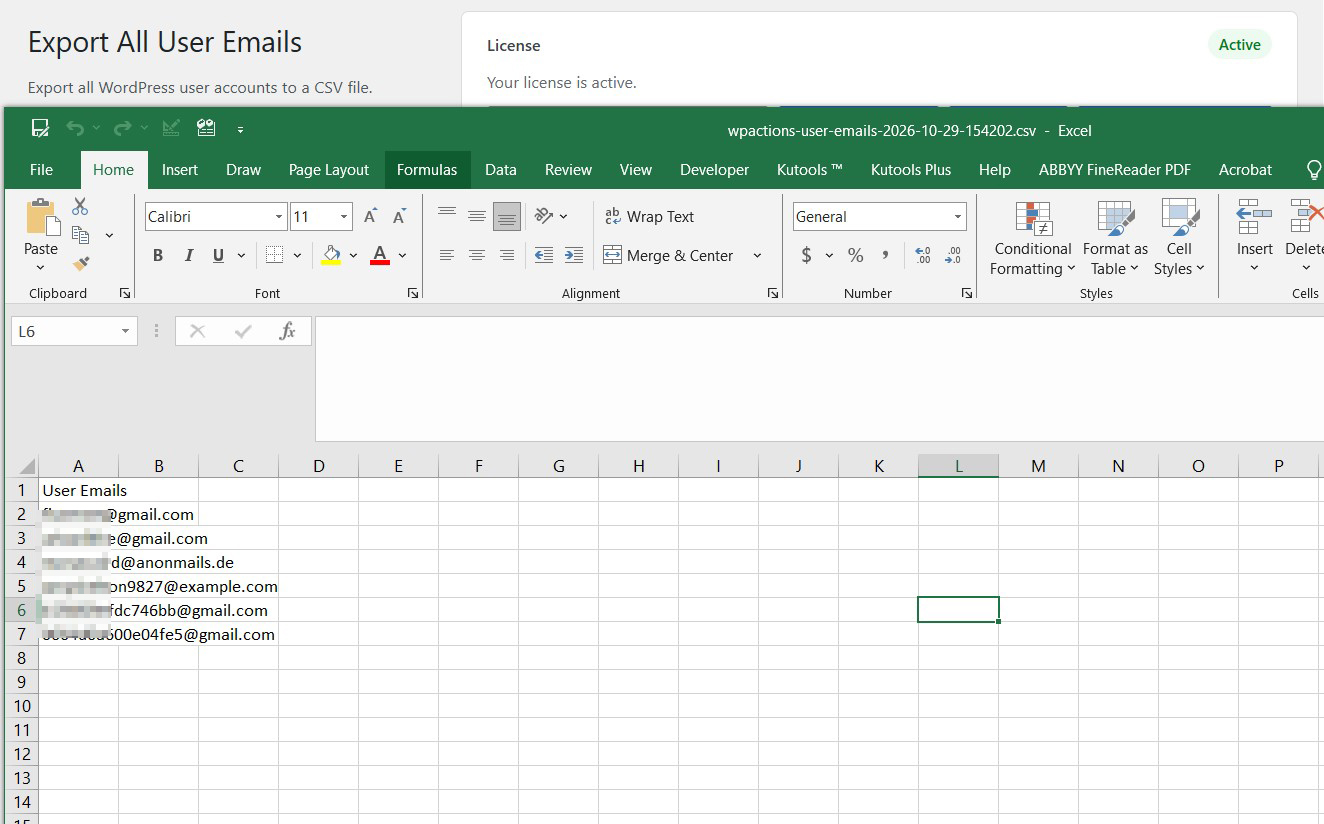Click the Fill Color bucket icon
The height and width of the screenshot is (824, 1324).
(331, 256)
